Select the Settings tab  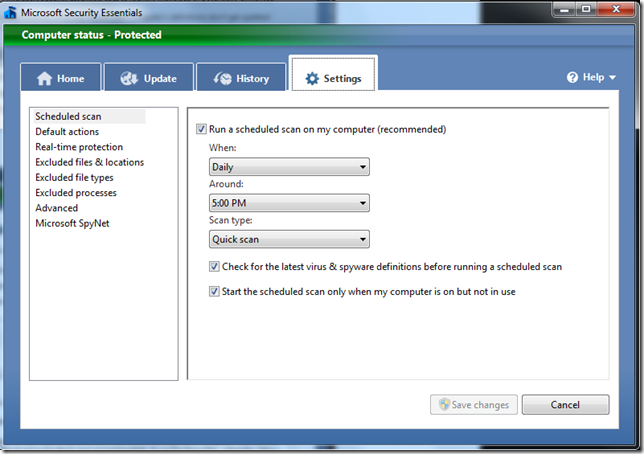333,74
